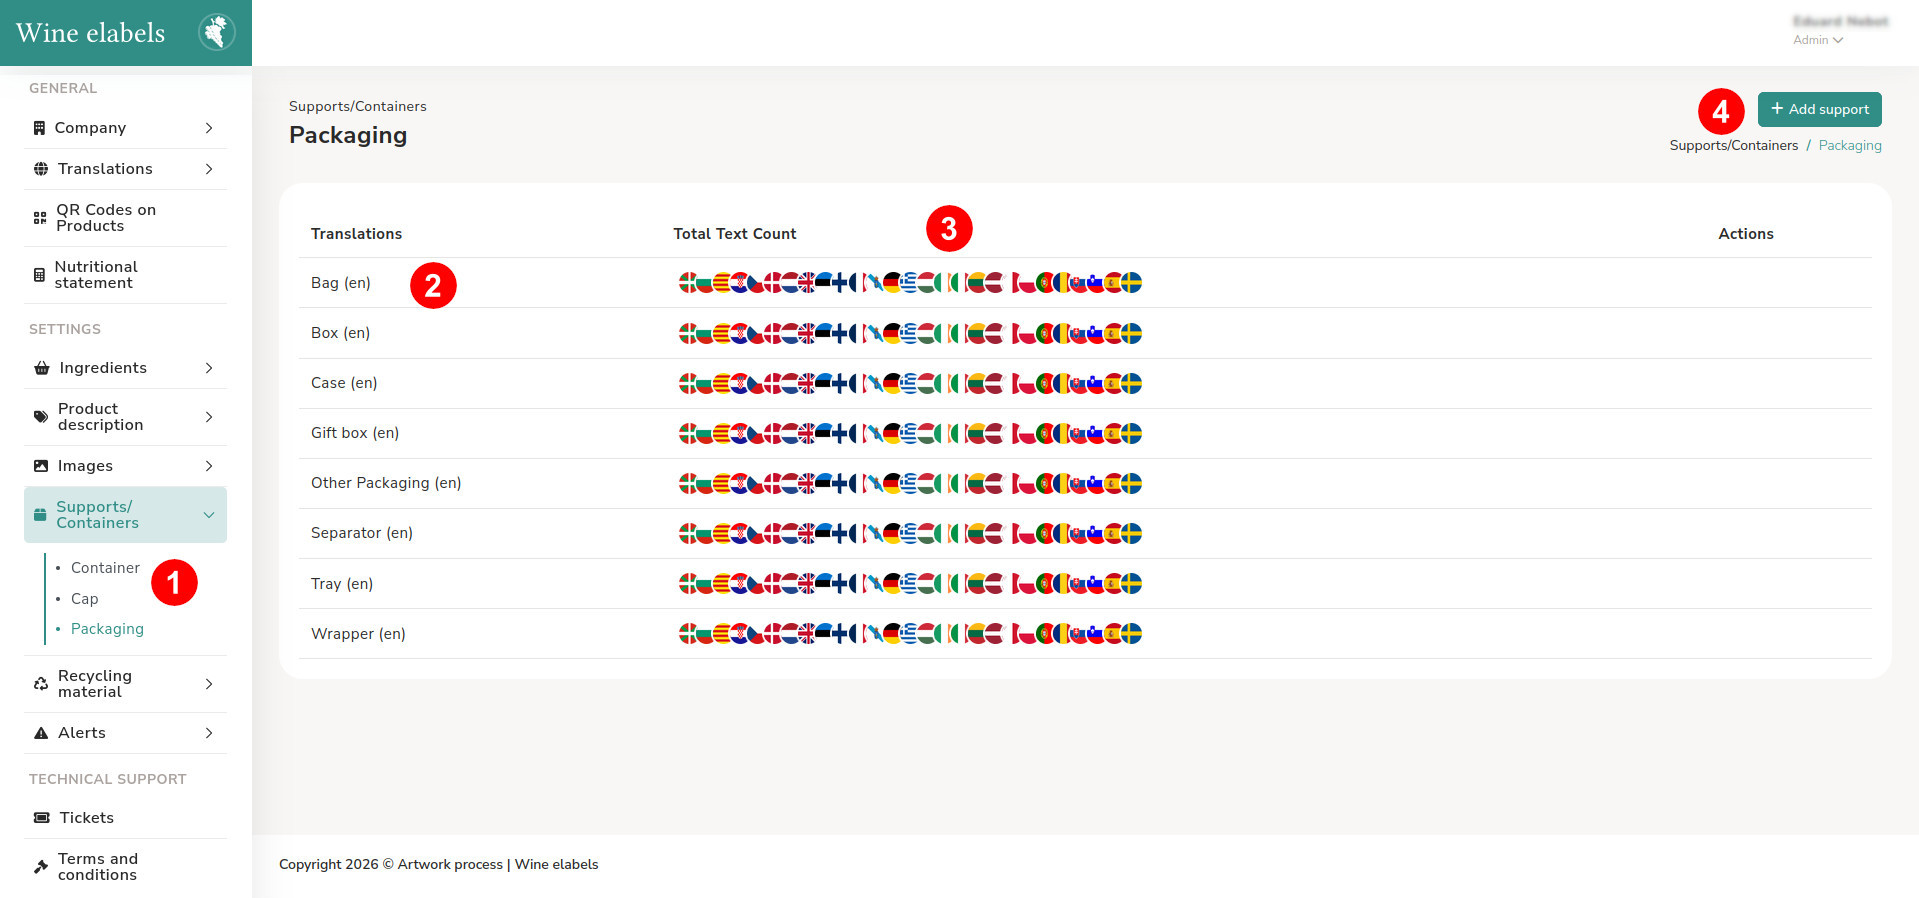
Task: Click the Add support button
Action: point(1819,109)
